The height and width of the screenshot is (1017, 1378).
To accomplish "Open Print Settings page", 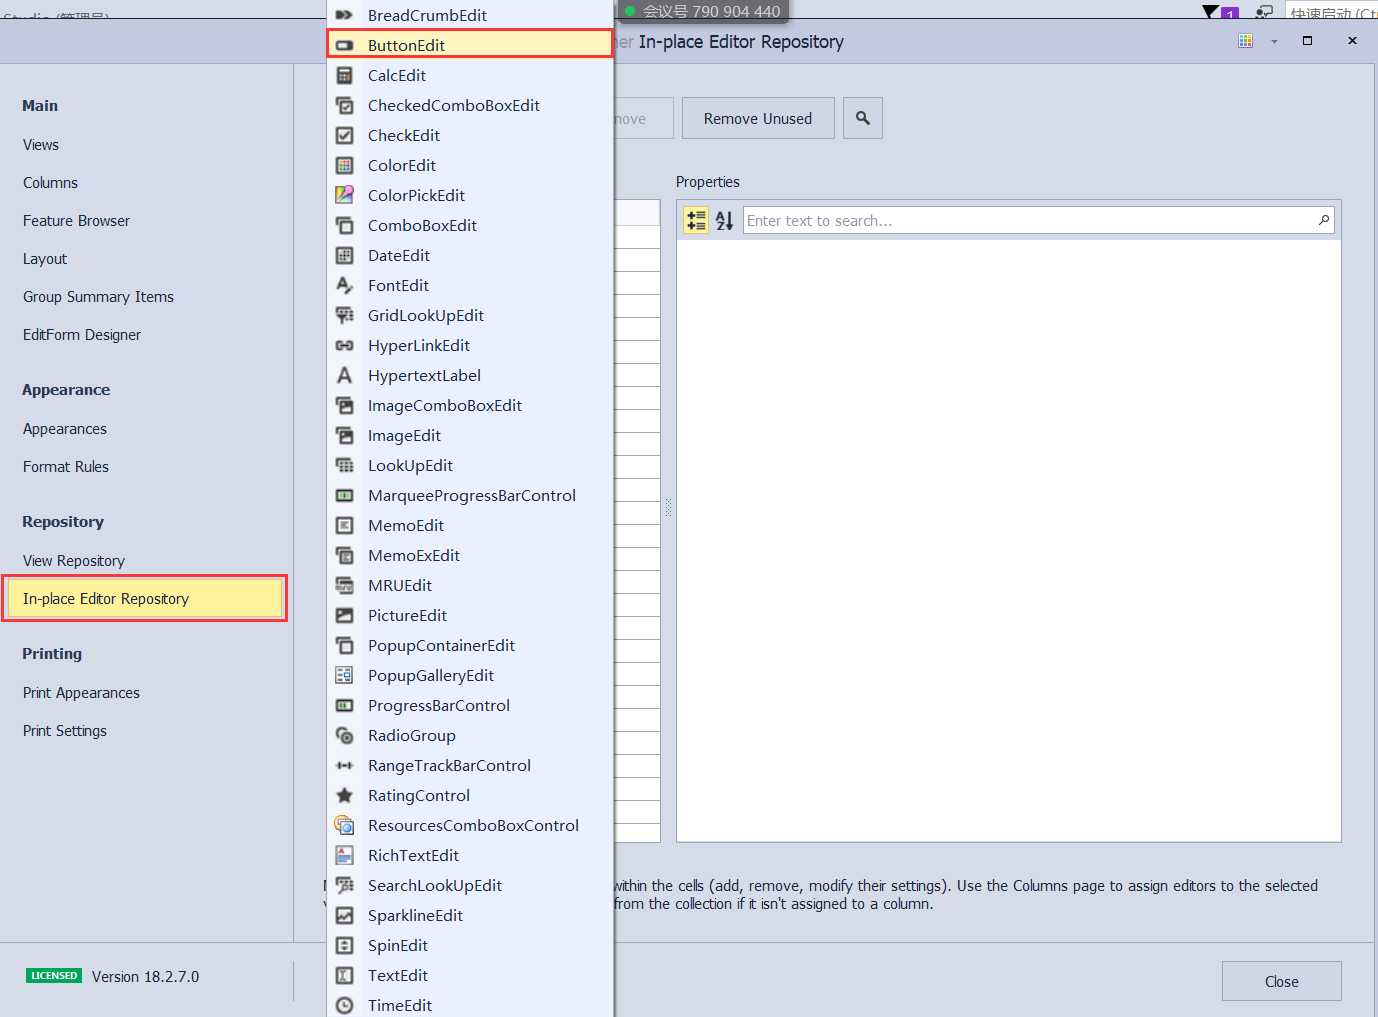I will pos(65,731).
